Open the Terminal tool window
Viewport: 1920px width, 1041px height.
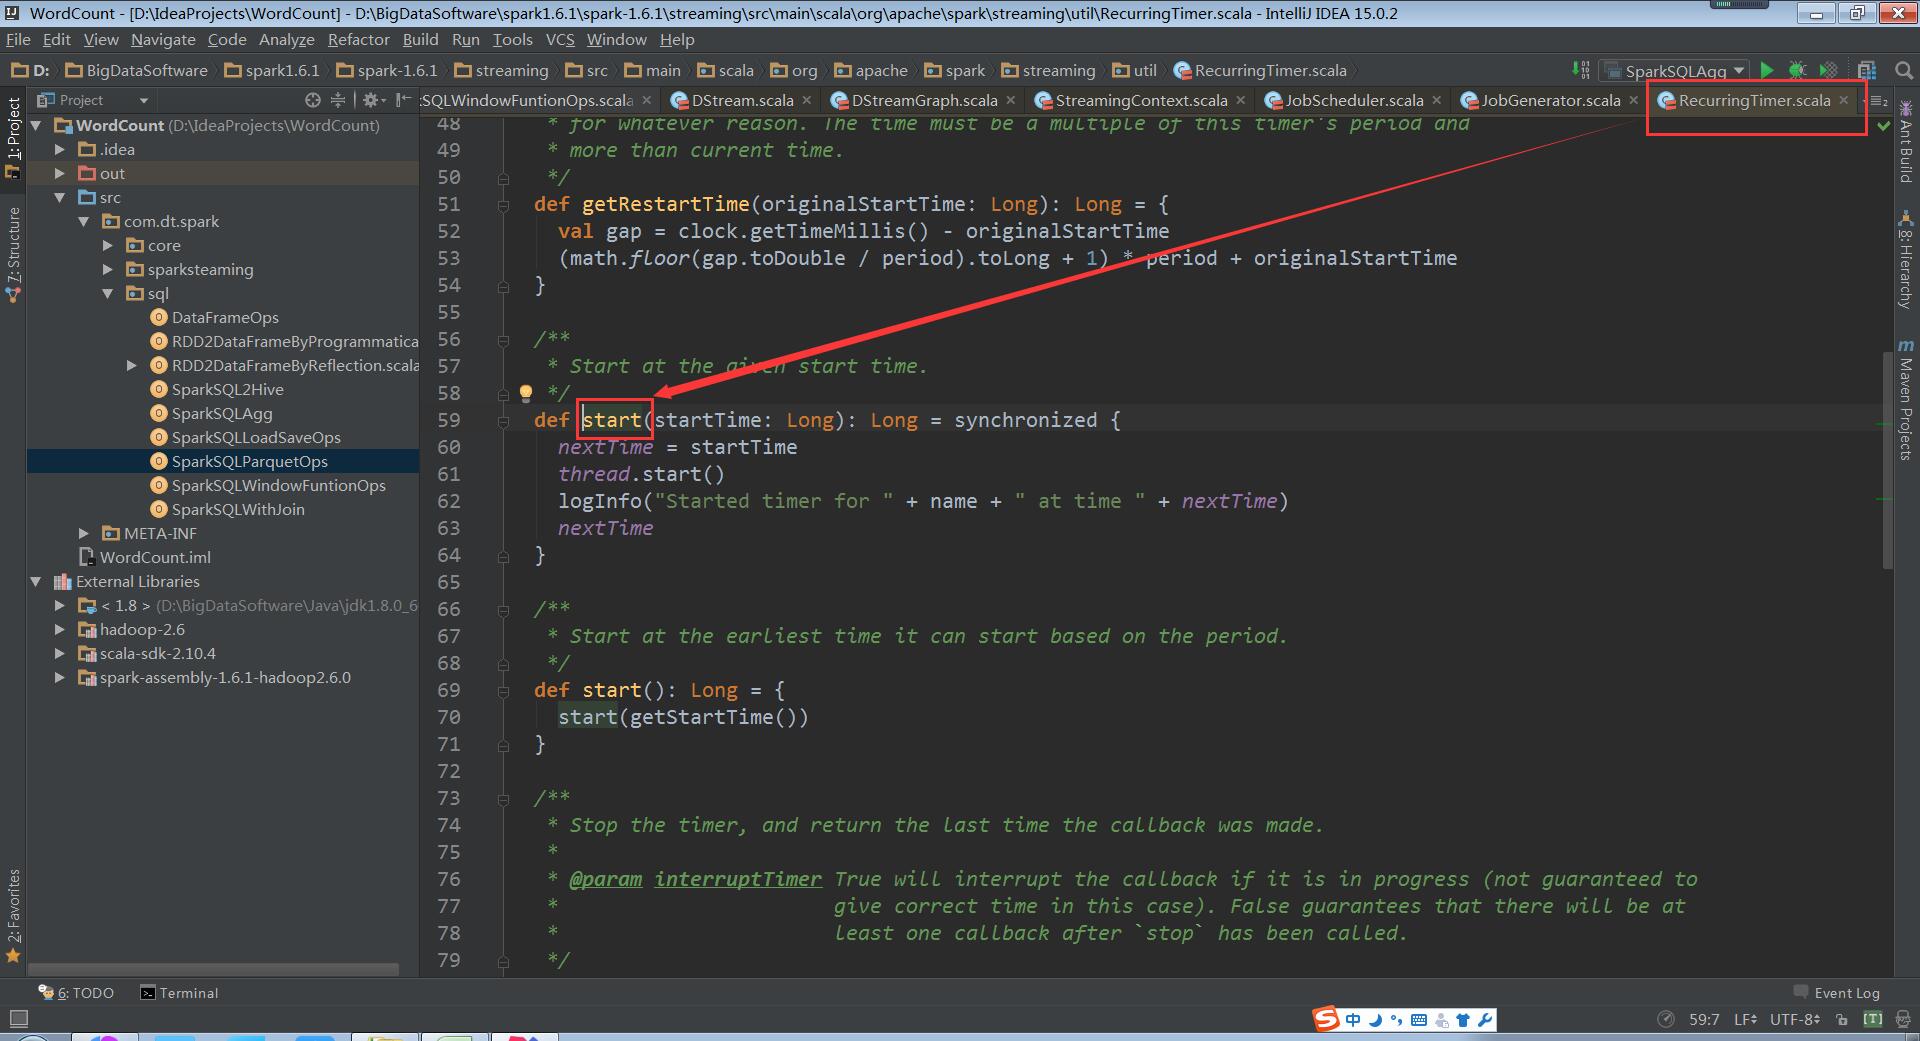pyautogui.click(x=179, y=993)
